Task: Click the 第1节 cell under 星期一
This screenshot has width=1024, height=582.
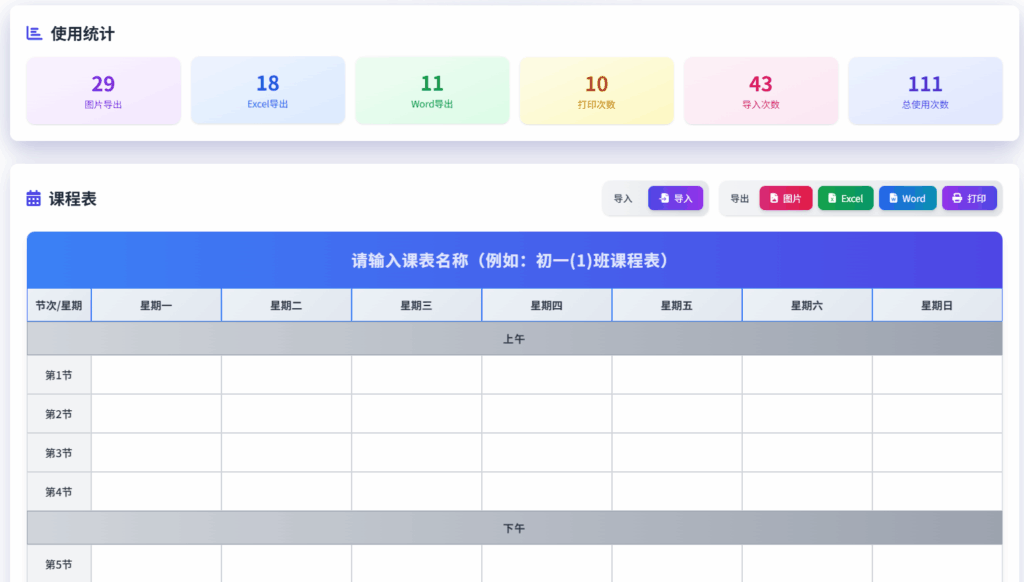Action: click(156, 375)
